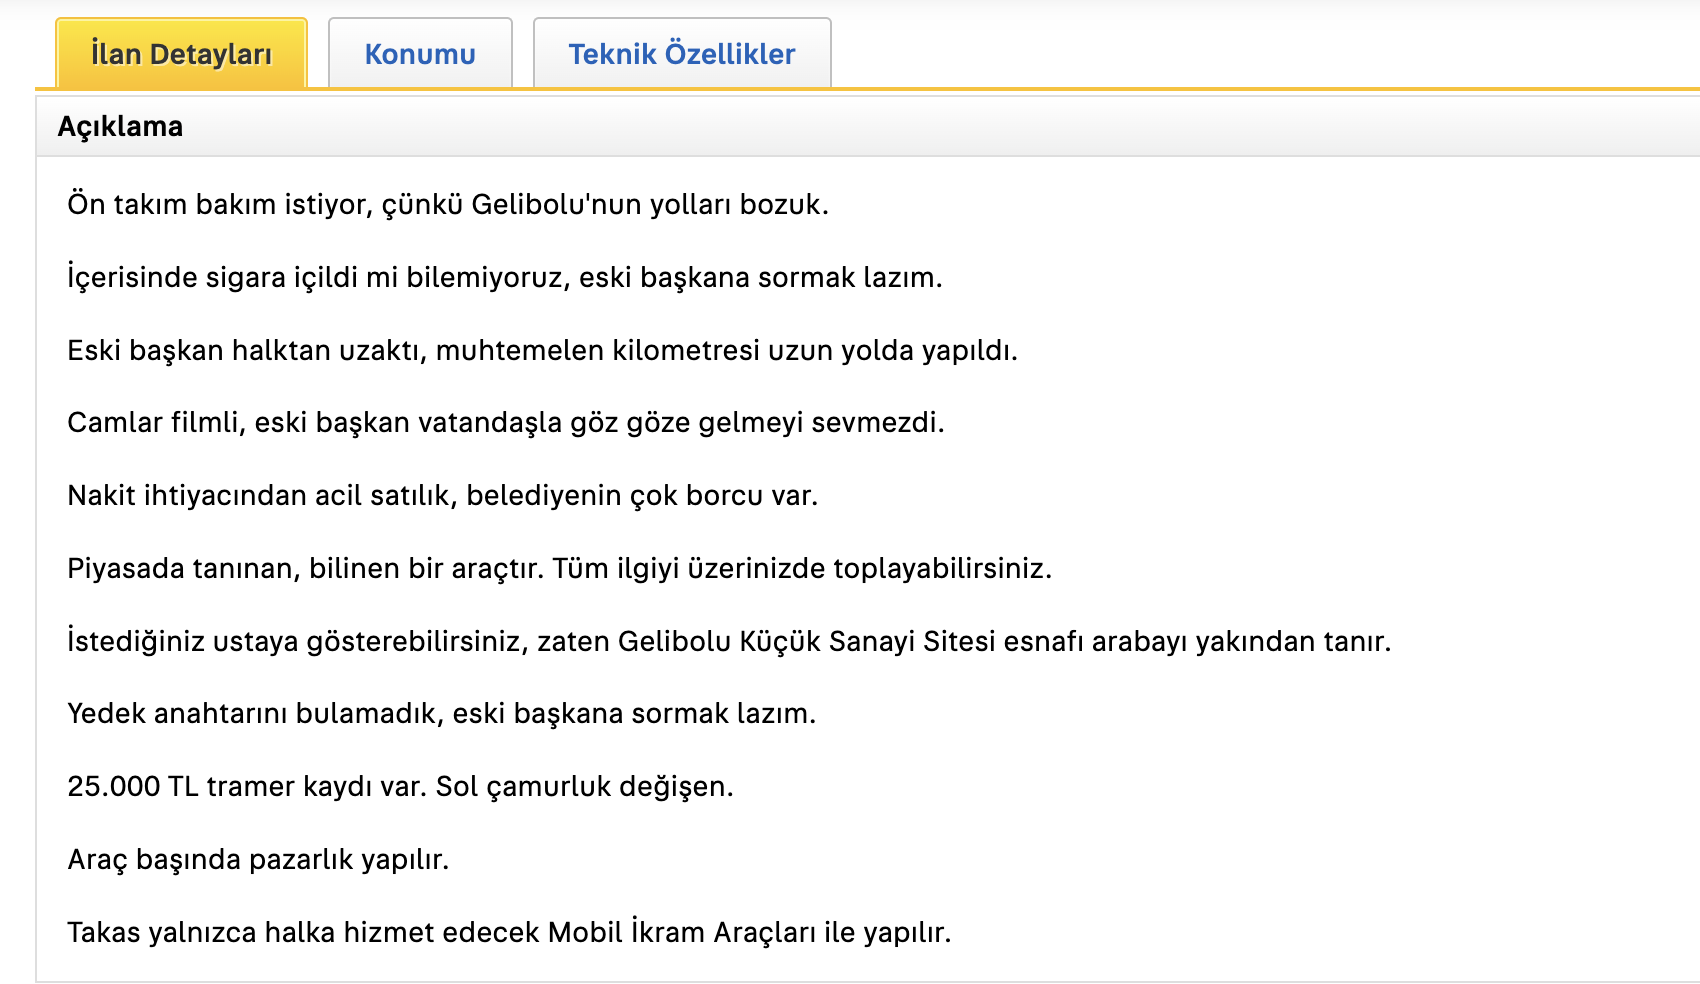
Task: Click the 'Yedek anahtarını bulamadık' line
Action: pyautogui.click(x=442, y=713)
